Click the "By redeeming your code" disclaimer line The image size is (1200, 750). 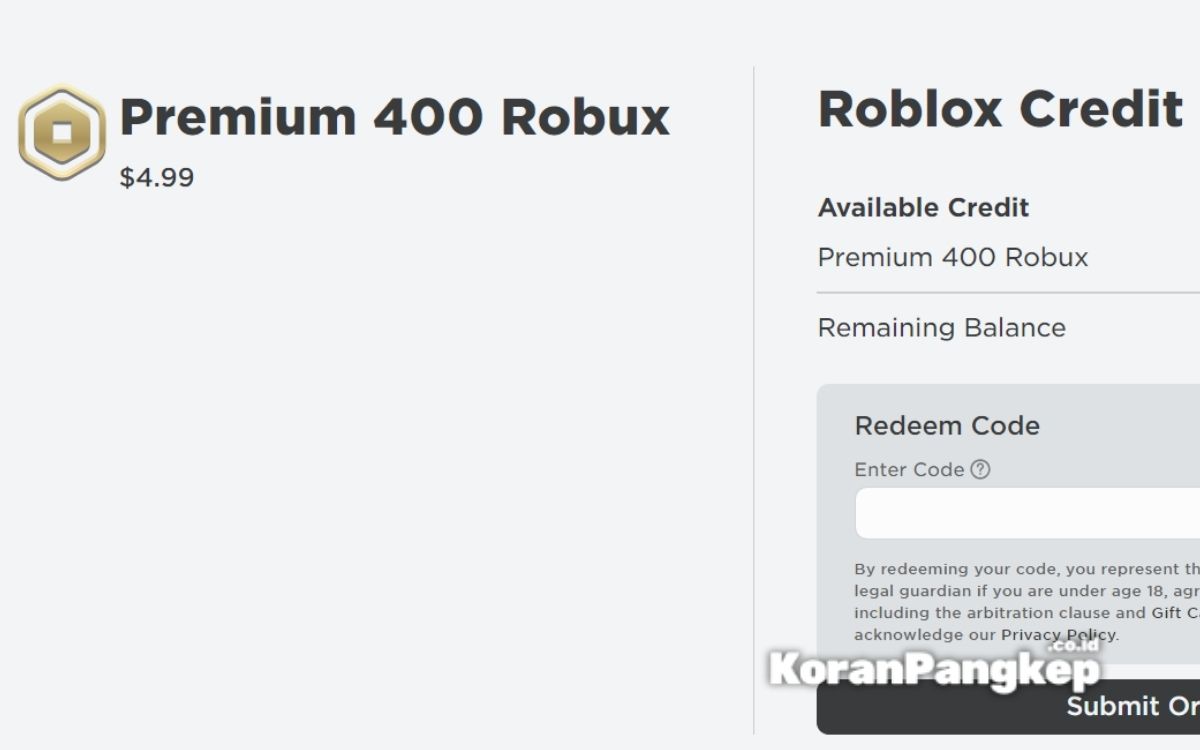click(1026, 569)
